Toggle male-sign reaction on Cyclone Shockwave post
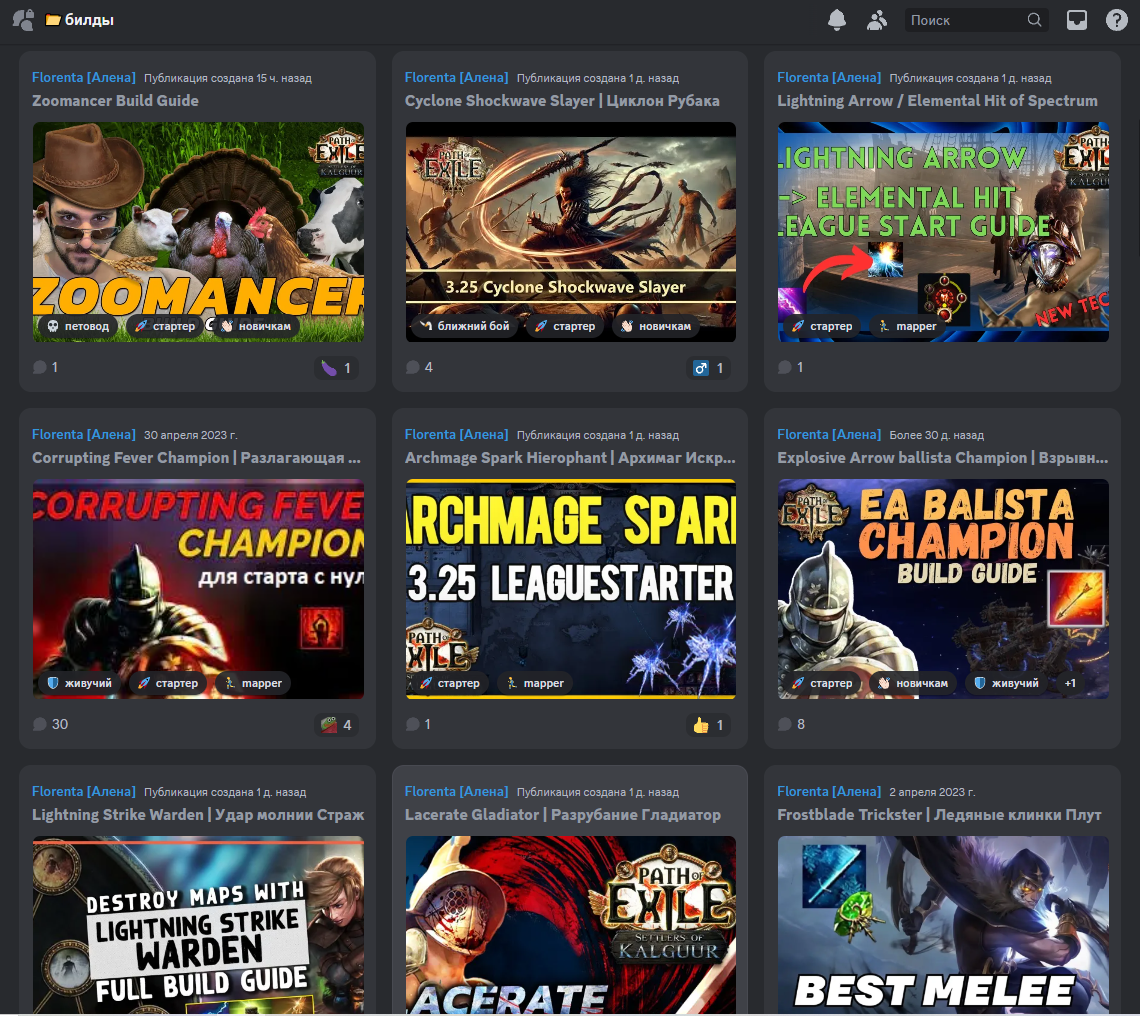Screen dimensions: 1140x1016 (709, 368)
